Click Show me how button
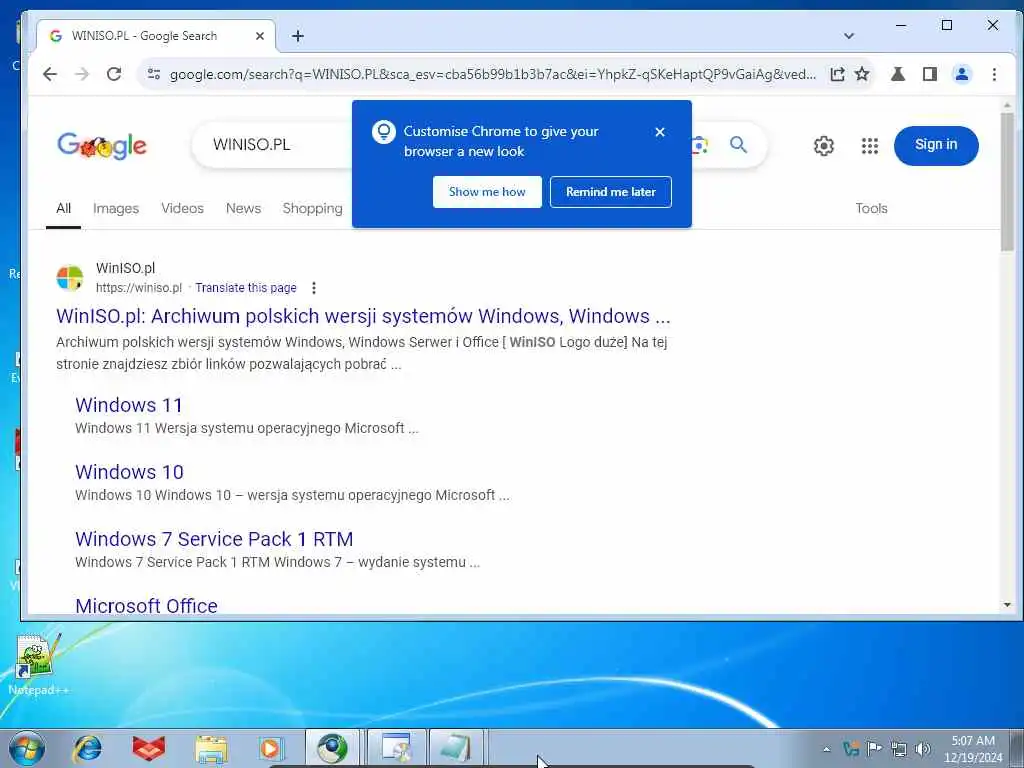 [487, 192]
